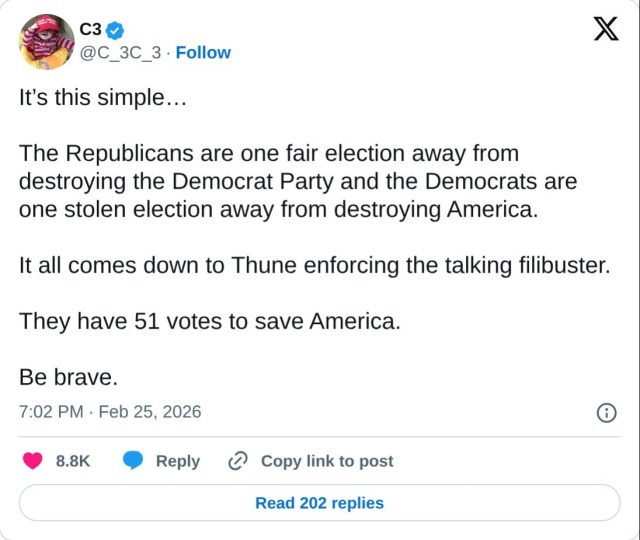Click the 8.8K like count

(x=73, y=461)
